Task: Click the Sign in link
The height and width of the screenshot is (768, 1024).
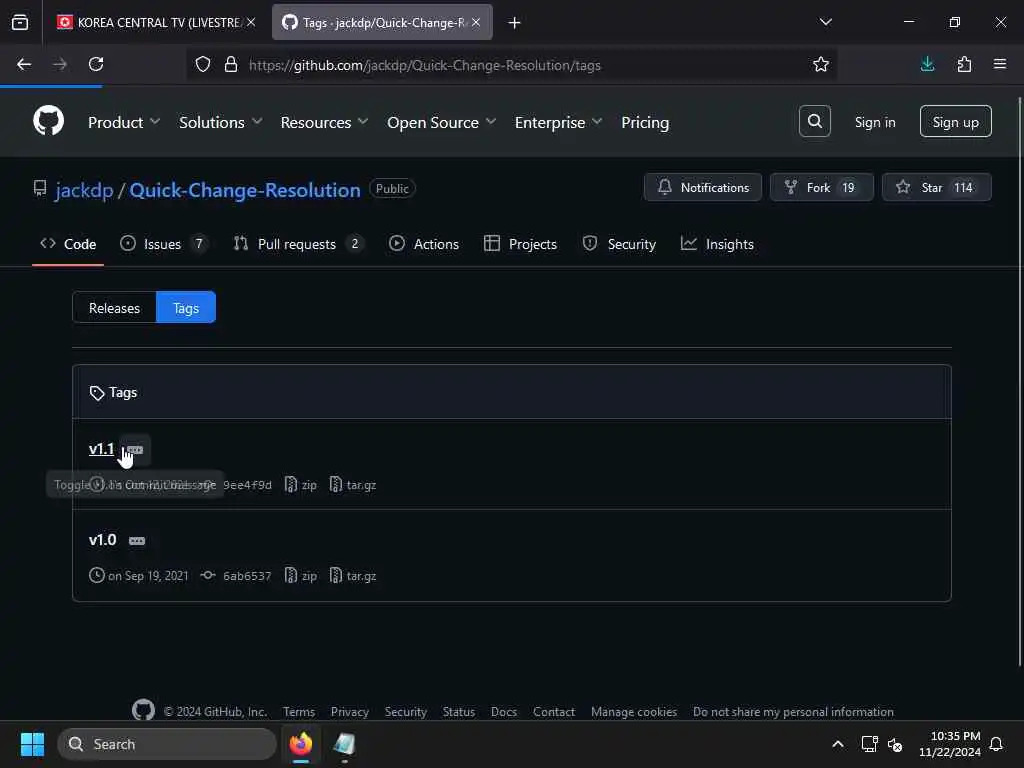Action: tap(875, 122)
